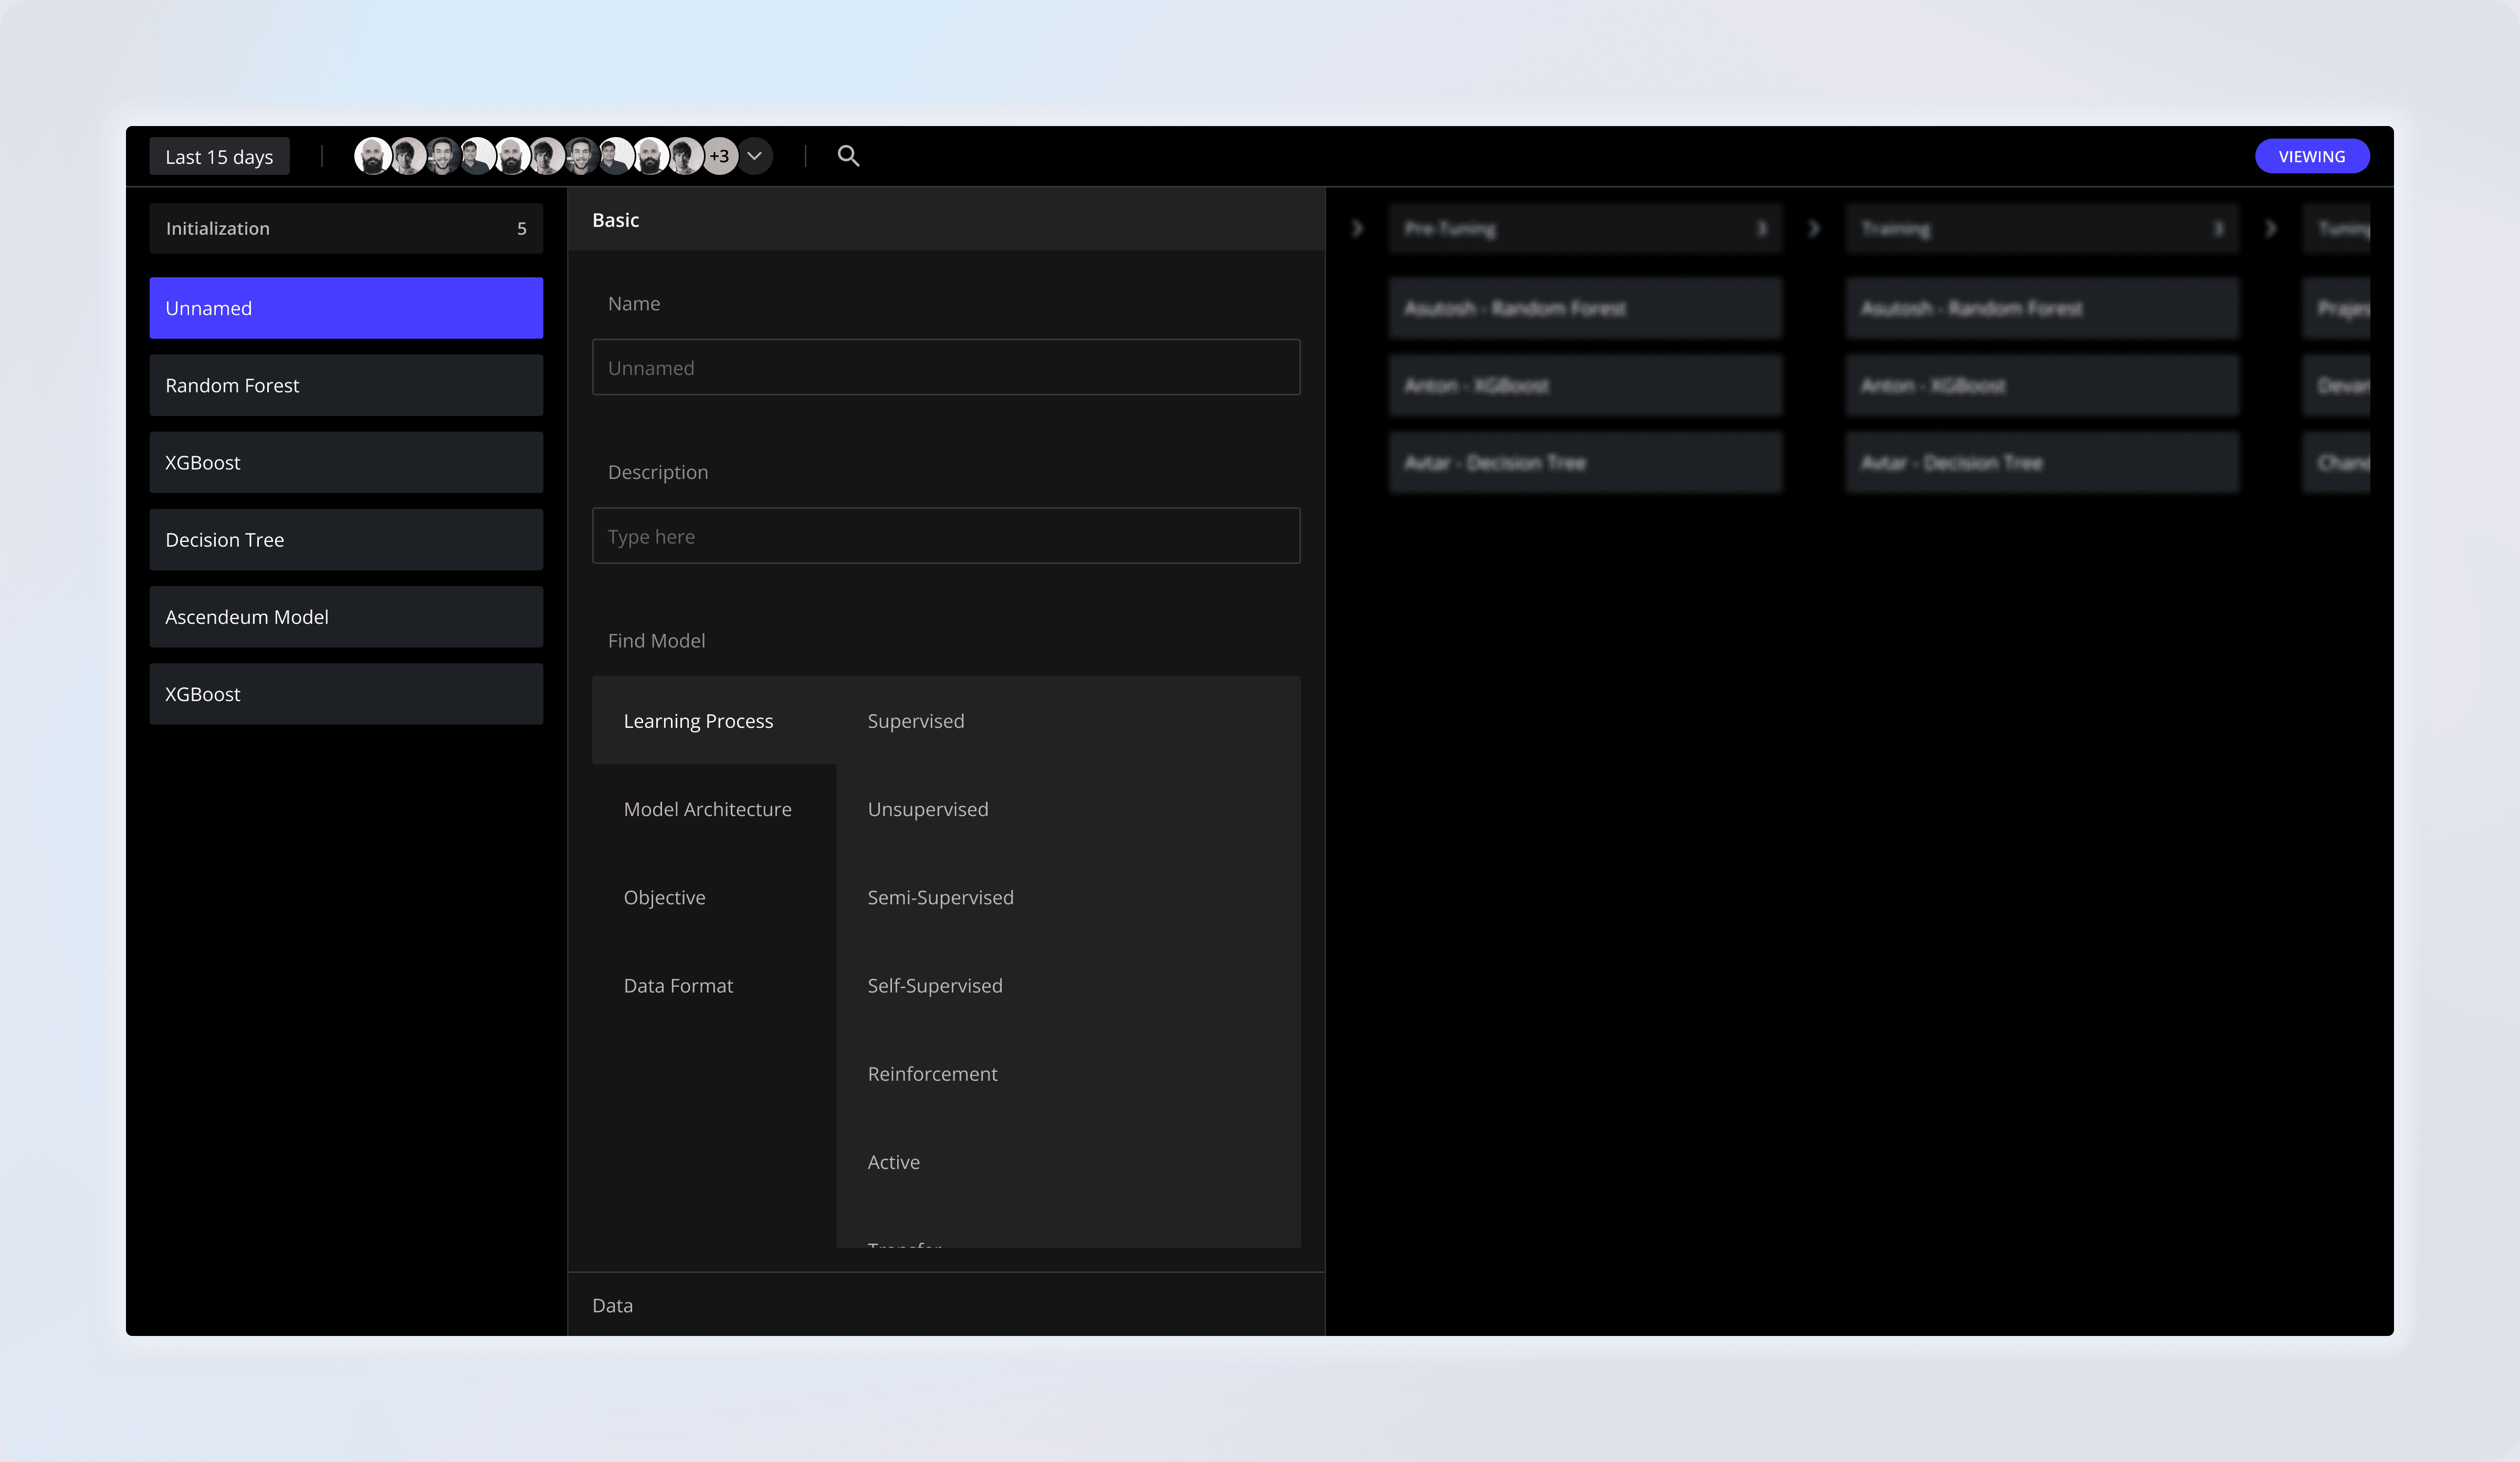Viewport: 2520px width, 1462px height.
Task: Pick the Reinforcement learning option
Action: coord(932,1073)
